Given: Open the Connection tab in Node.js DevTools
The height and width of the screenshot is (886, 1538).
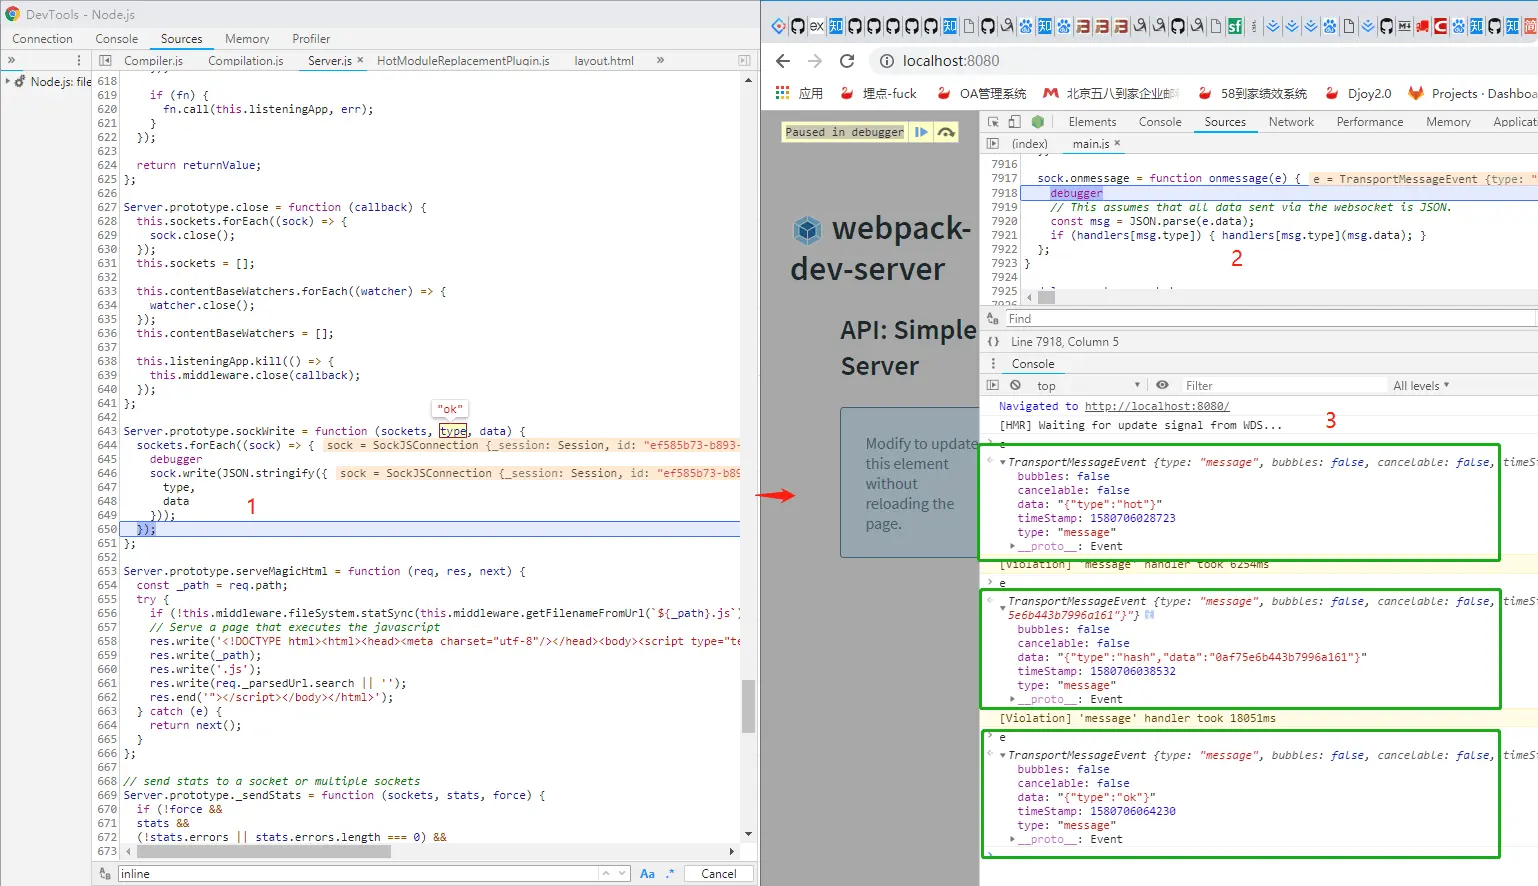Looking at the screenshot, I should click(42, 39).
